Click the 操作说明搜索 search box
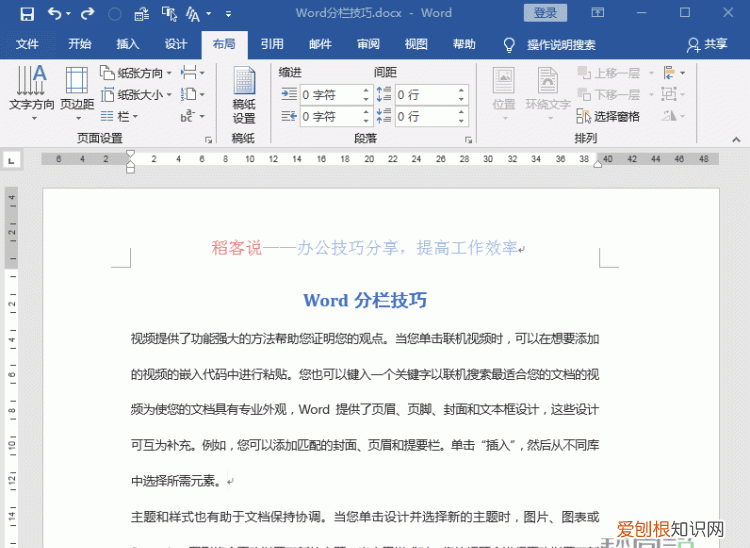The height and width of the screenshot is (548, 750). (550, 45)
